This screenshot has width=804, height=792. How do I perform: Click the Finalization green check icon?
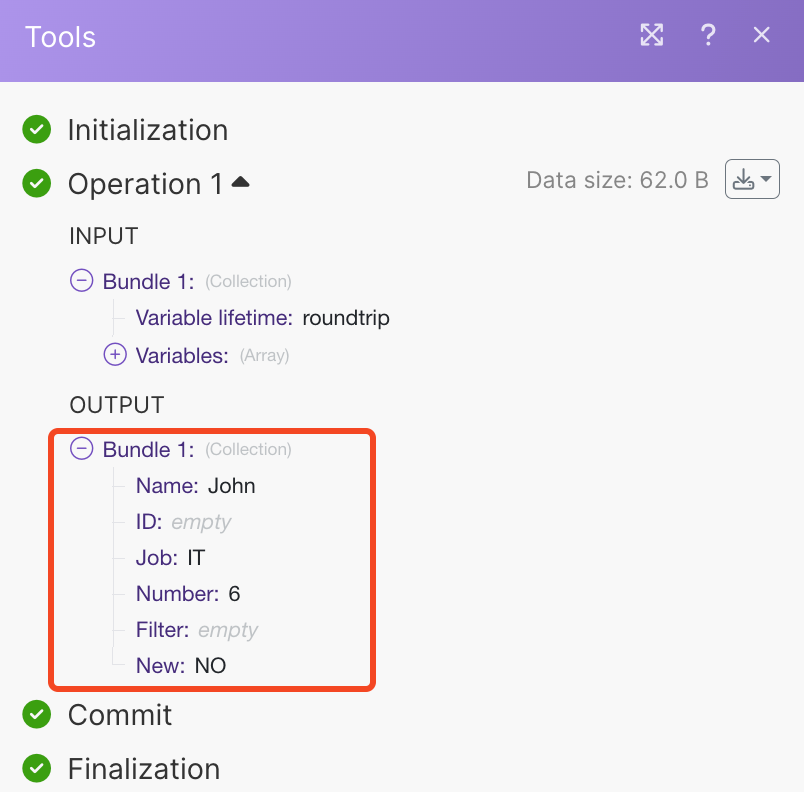(37, 768)
